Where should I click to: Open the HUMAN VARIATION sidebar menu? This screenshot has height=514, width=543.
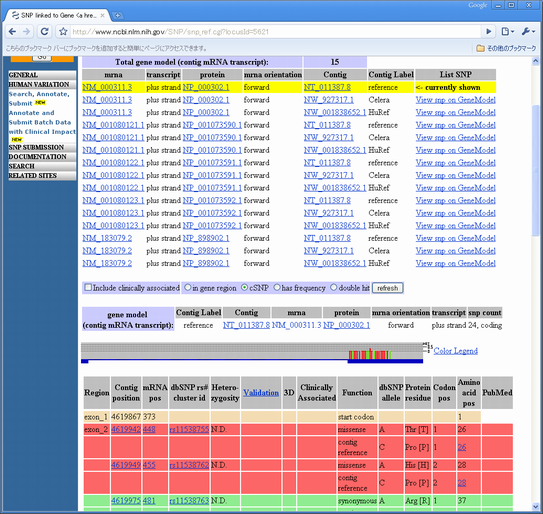(x=42, y=85)
